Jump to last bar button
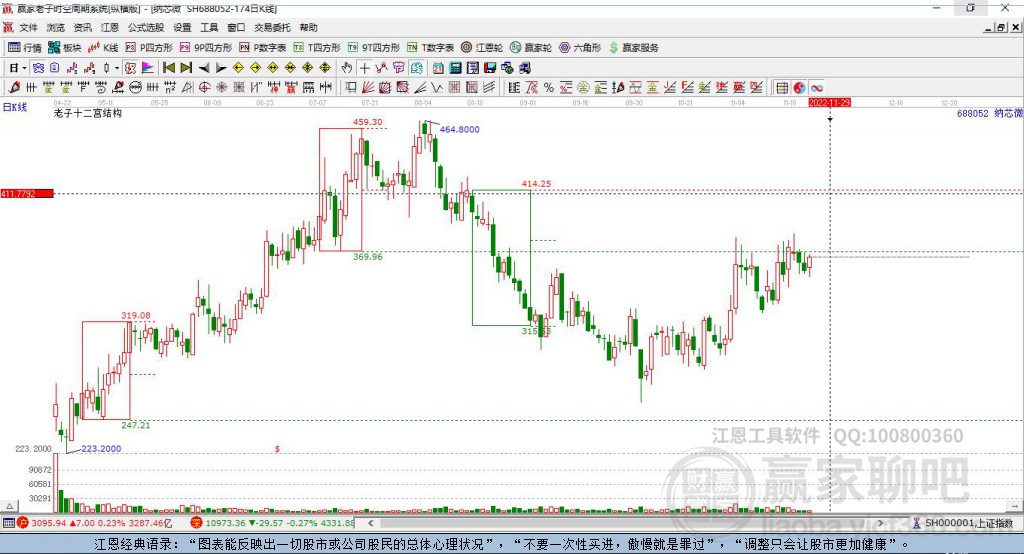This screenshot has height=554, width=1024. pos(186,68)
